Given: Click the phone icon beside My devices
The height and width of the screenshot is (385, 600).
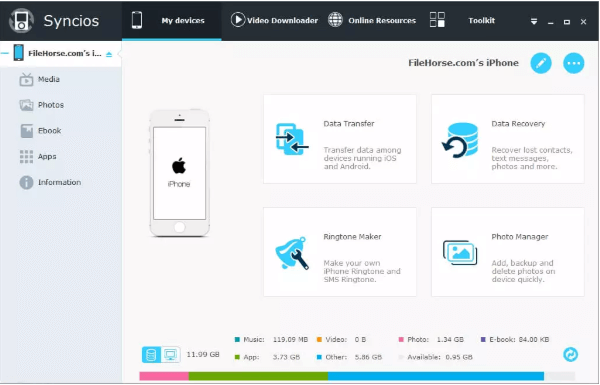Looking at the screenshot, I should [137, 20].
